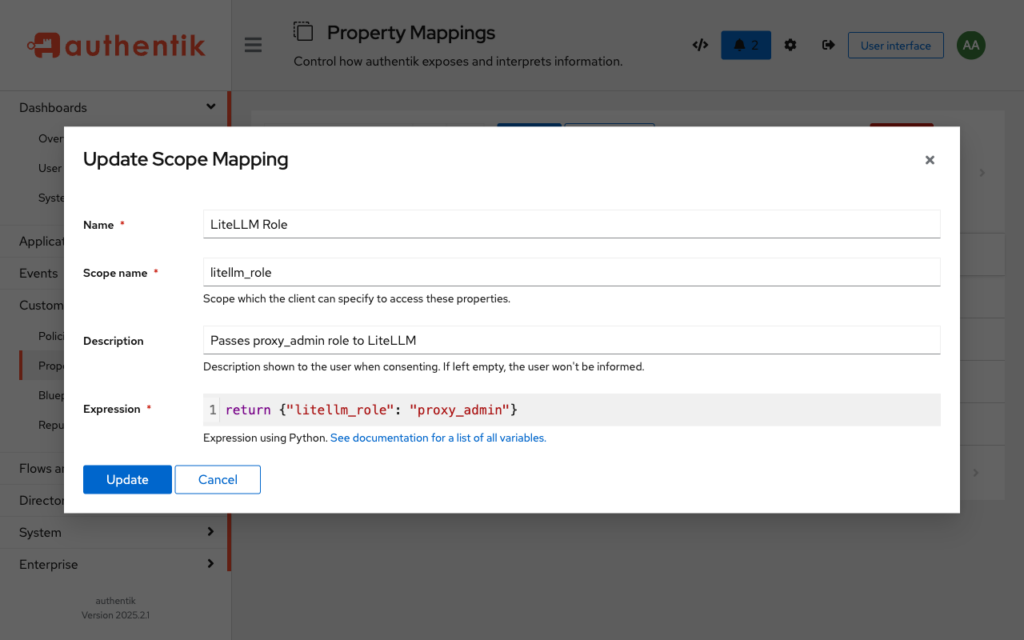Open notifications bell showing 2
The width and height of the screenshot is (1024, 640).
pyautogui.click(x=746, y=45)
